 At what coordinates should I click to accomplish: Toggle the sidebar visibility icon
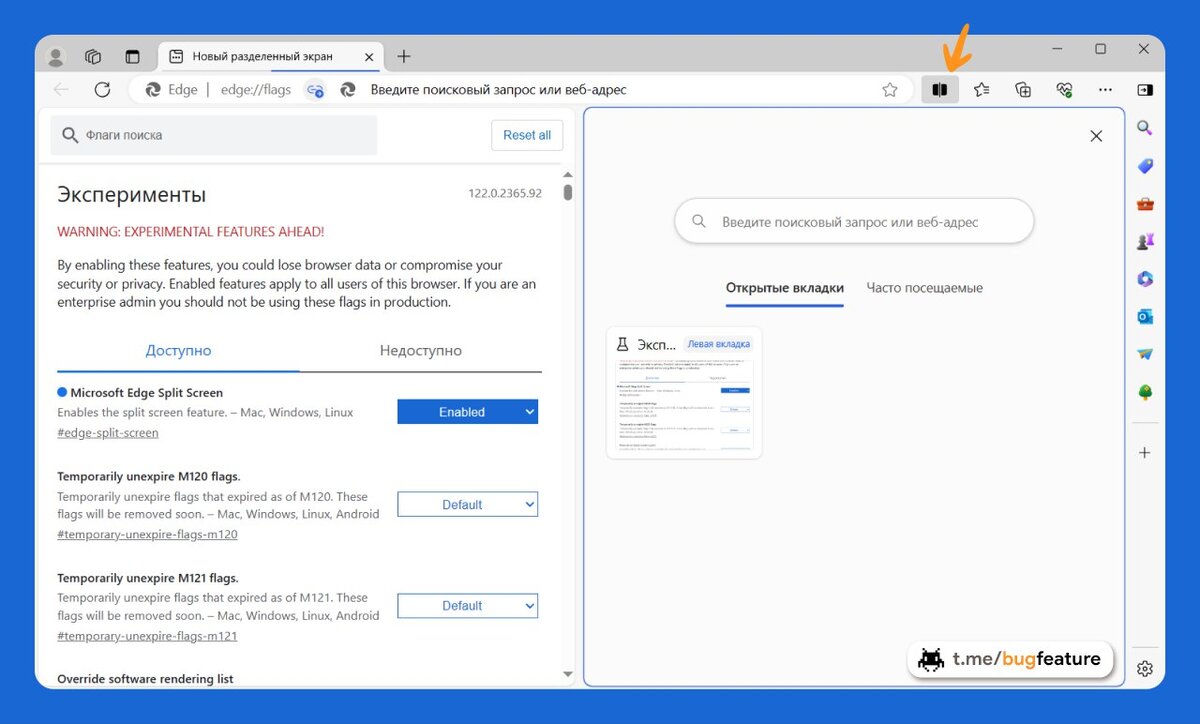[1145, 90]
